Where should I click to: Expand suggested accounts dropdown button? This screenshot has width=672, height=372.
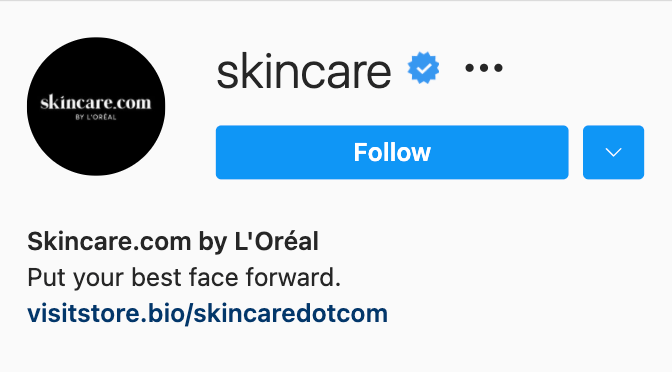tap(613, 152)
